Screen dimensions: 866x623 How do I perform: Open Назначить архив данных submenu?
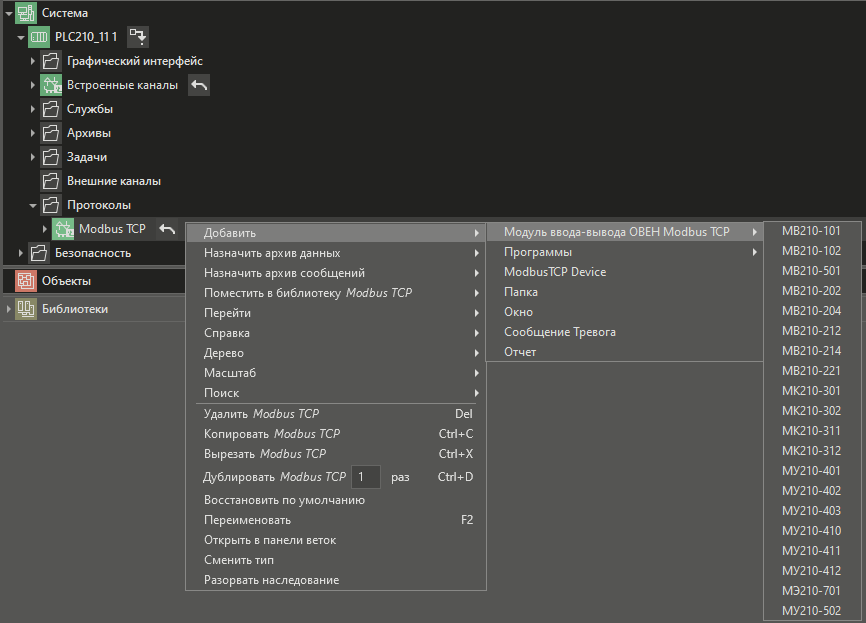[x=336, y=253]
